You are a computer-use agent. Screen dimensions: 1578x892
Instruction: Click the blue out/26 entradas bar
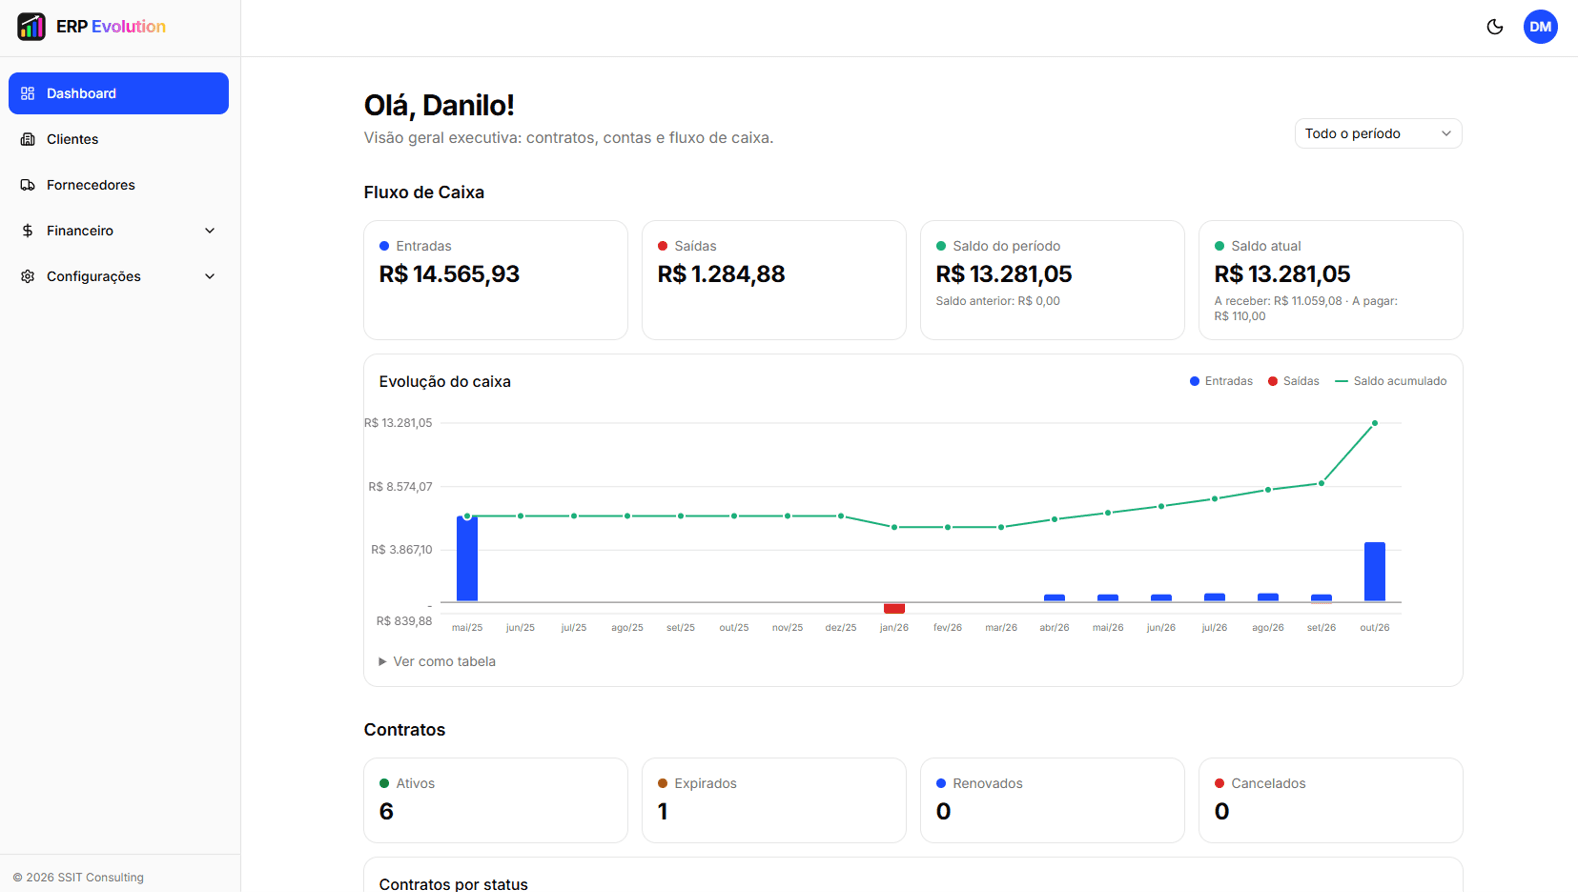[x=1375, y=572]
